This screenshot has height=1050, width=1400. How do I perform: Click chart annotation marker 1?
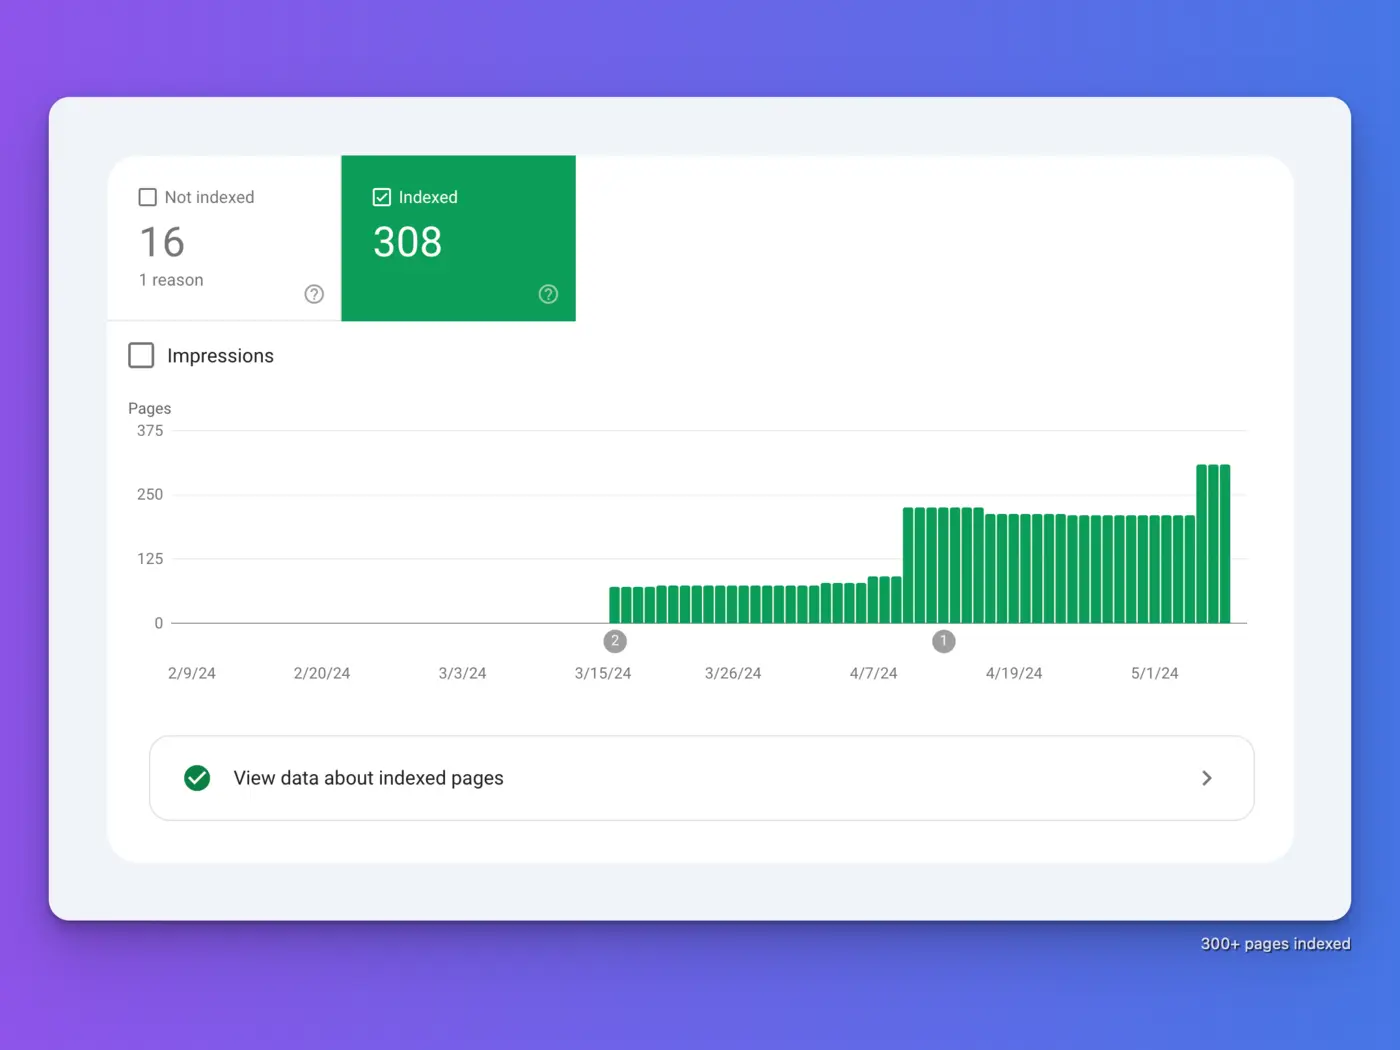pyautogui.click(x=943, y=641)
